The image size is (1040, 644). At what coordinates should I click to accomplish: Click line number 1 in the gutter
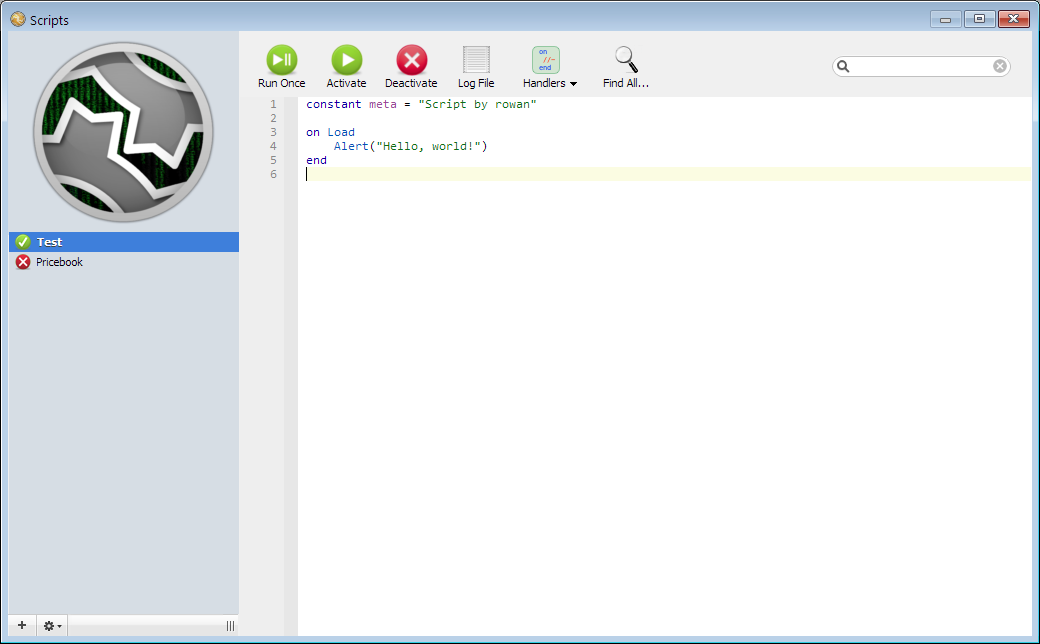click(x=273, y=104)
